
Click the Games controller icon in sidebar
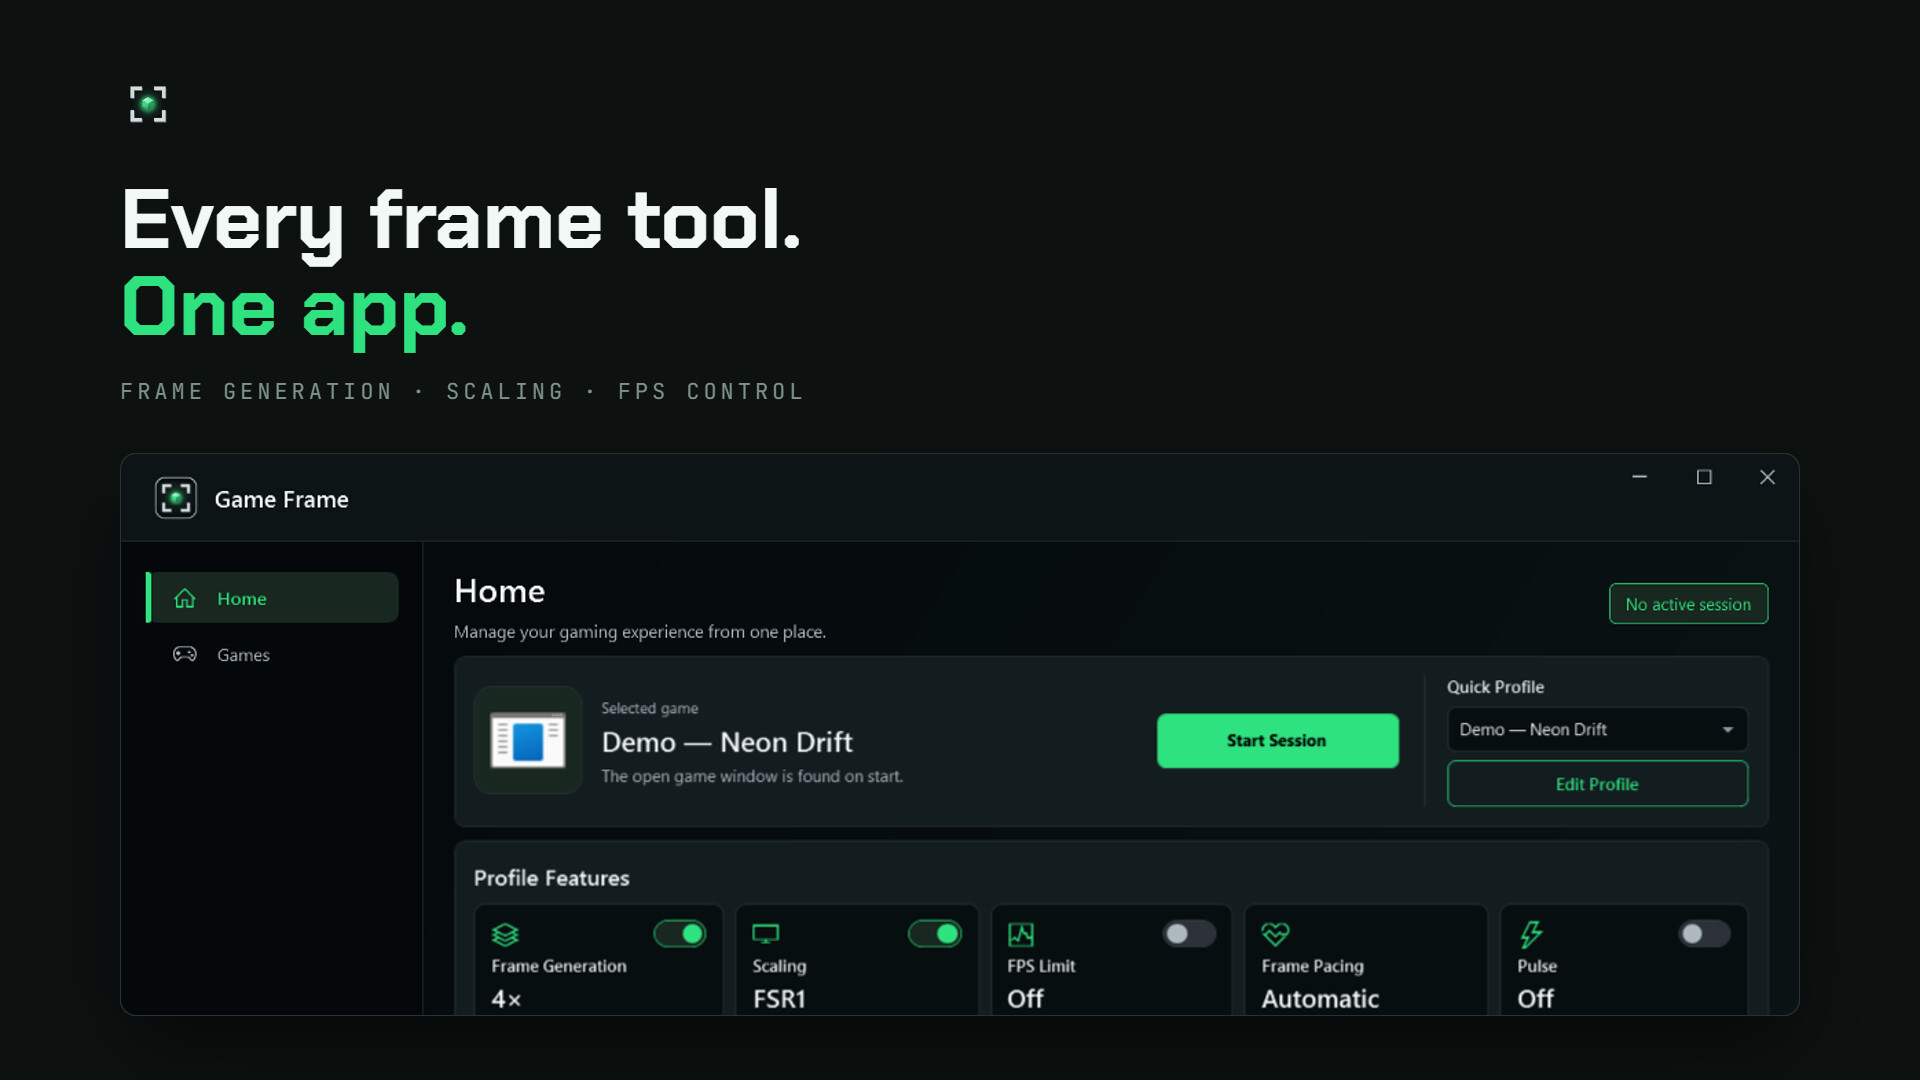pyautogui.click(x=185, y=654)
